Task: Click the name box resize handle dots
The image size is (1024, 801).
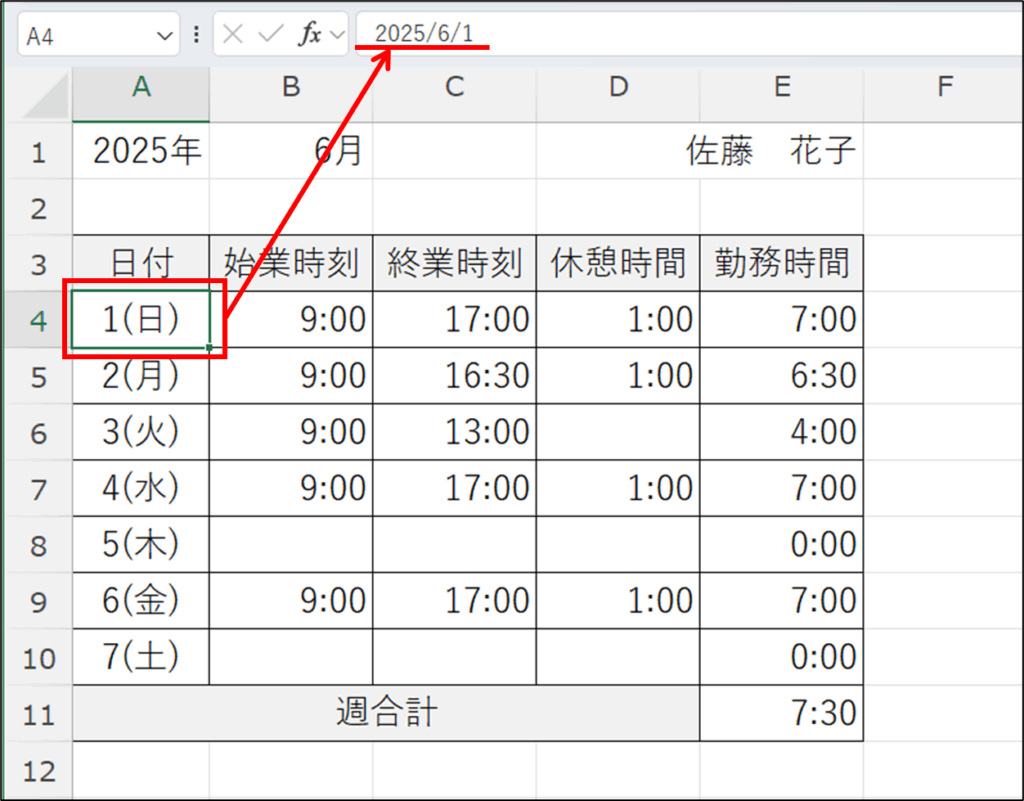Action: tap(196, 35)
